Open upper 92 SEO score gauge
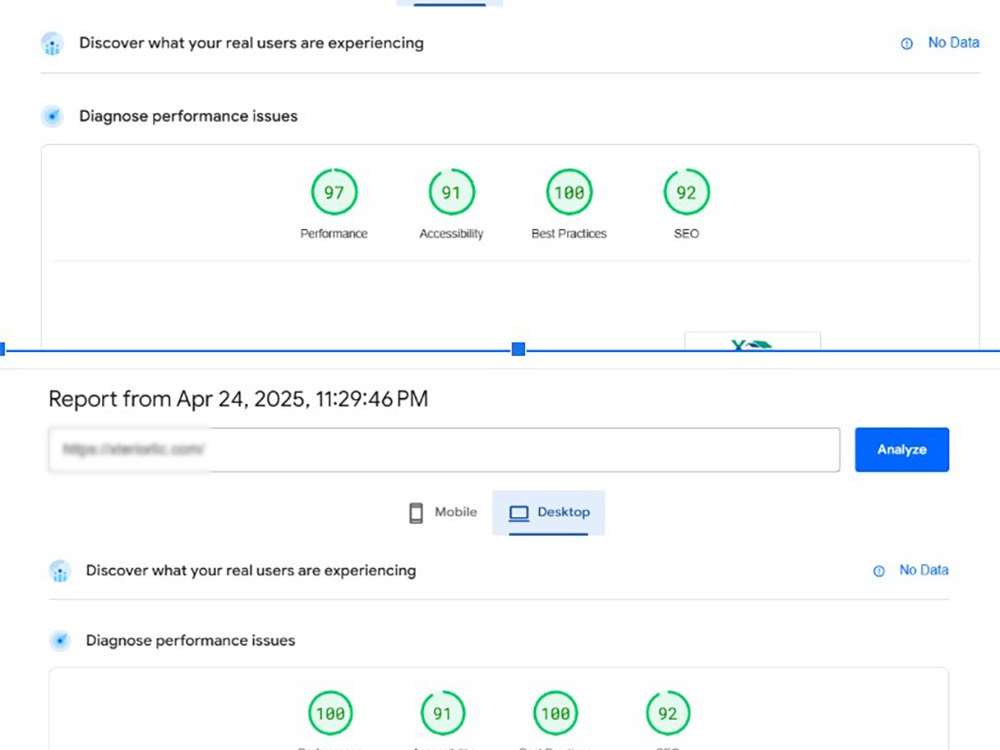The height and width of the screenshot is (750, 1000). point(686,192)
